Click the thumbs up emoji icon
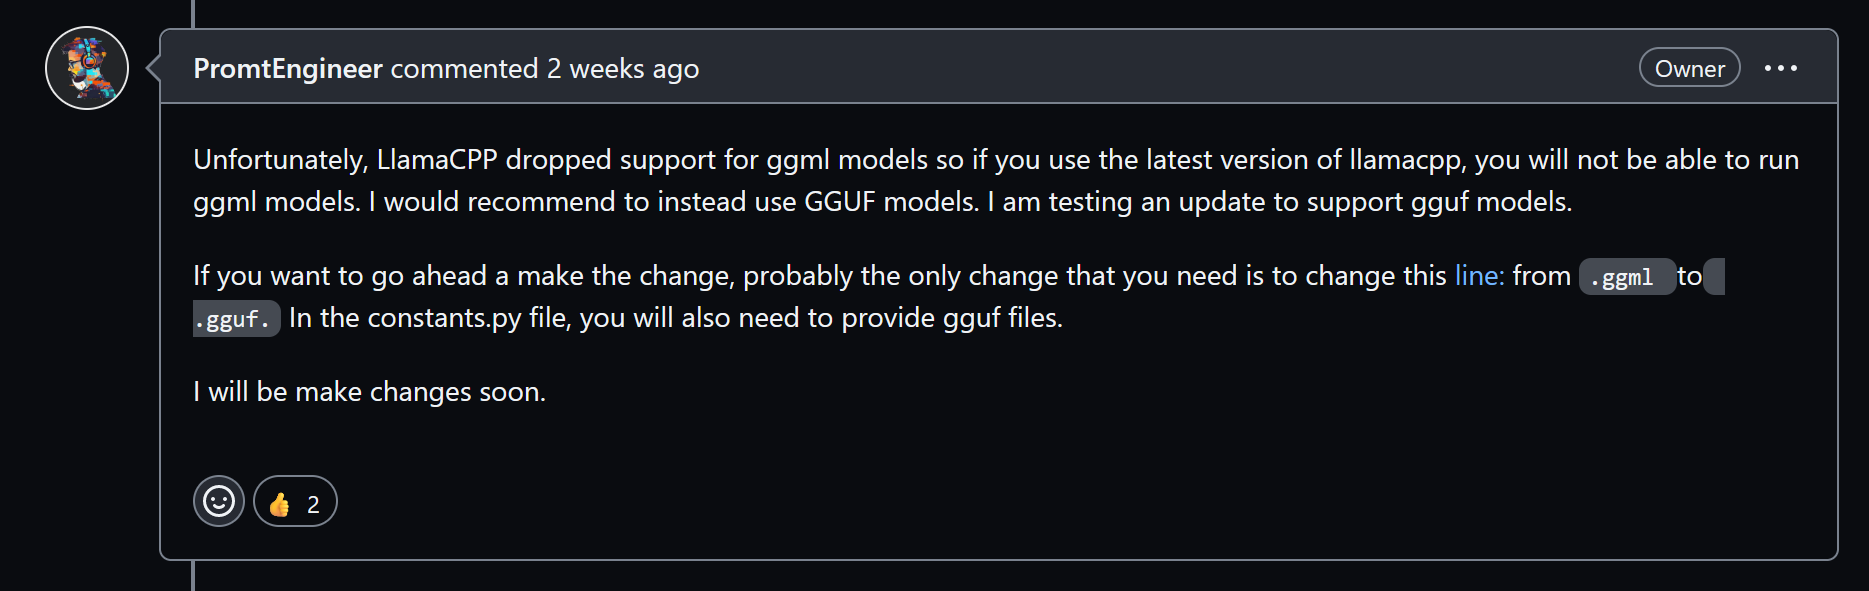This screenshot has width=1869, height=591. 279,504
